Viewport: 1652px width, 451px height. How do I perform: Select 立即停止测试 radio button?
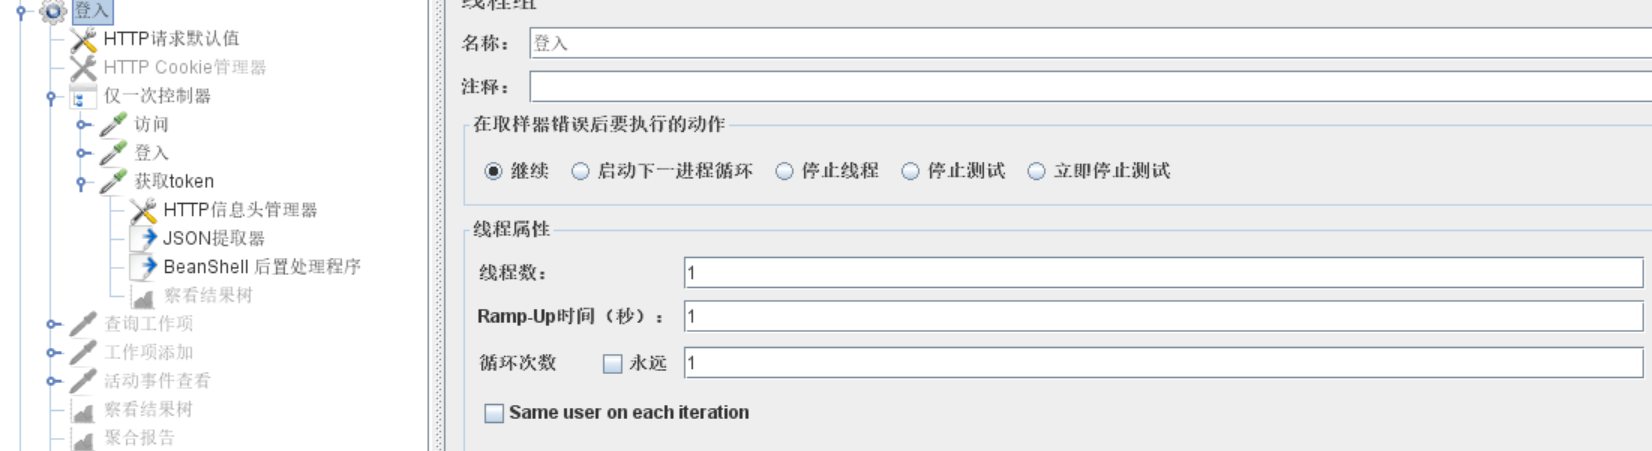click(x=1037, y=171)
